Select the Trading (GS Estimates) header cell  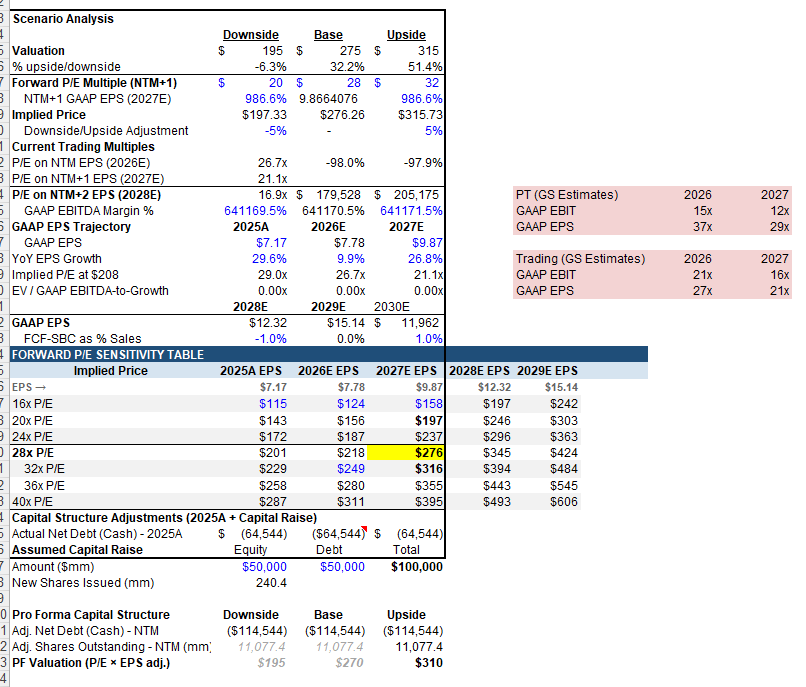click(x=579, y=259)
